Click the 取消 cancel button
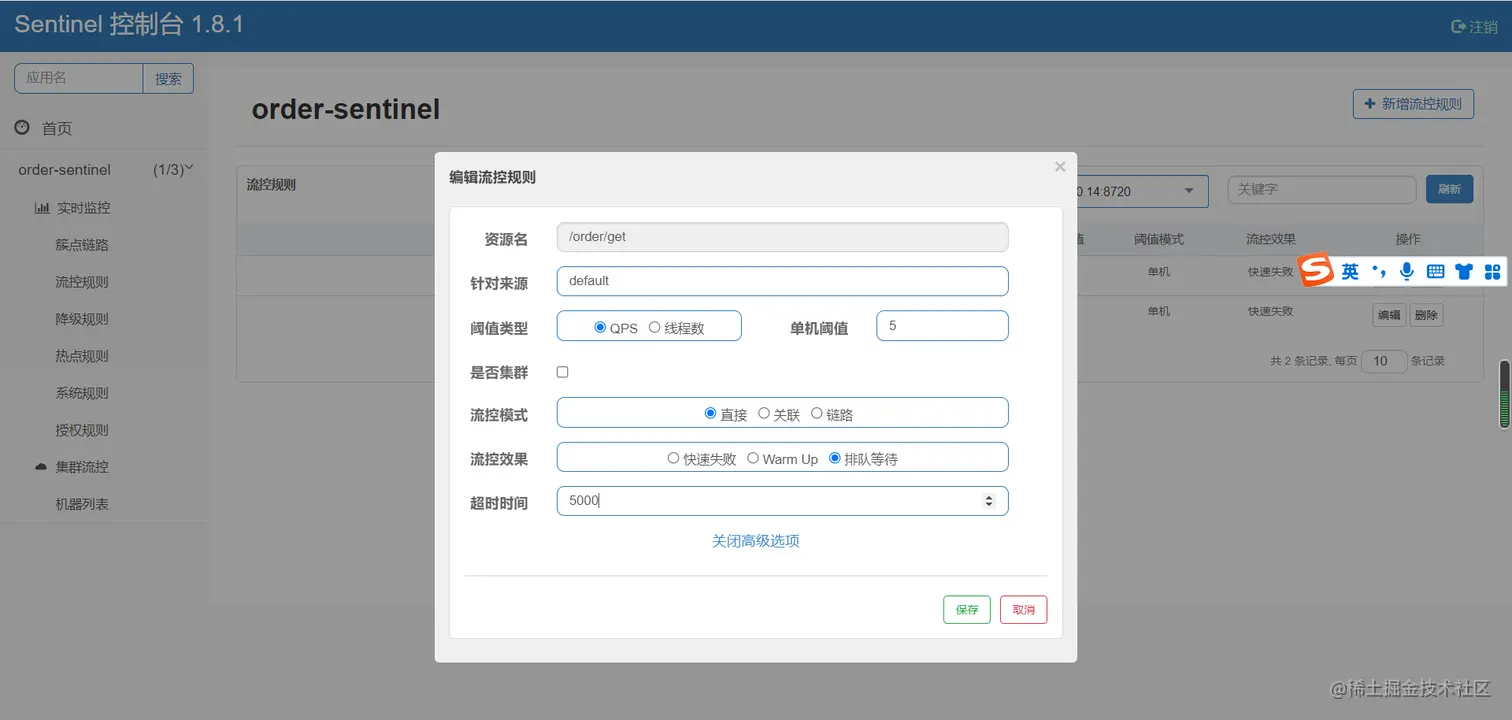The width and height of the screenshot is (1512, 720). [1024, 610]
